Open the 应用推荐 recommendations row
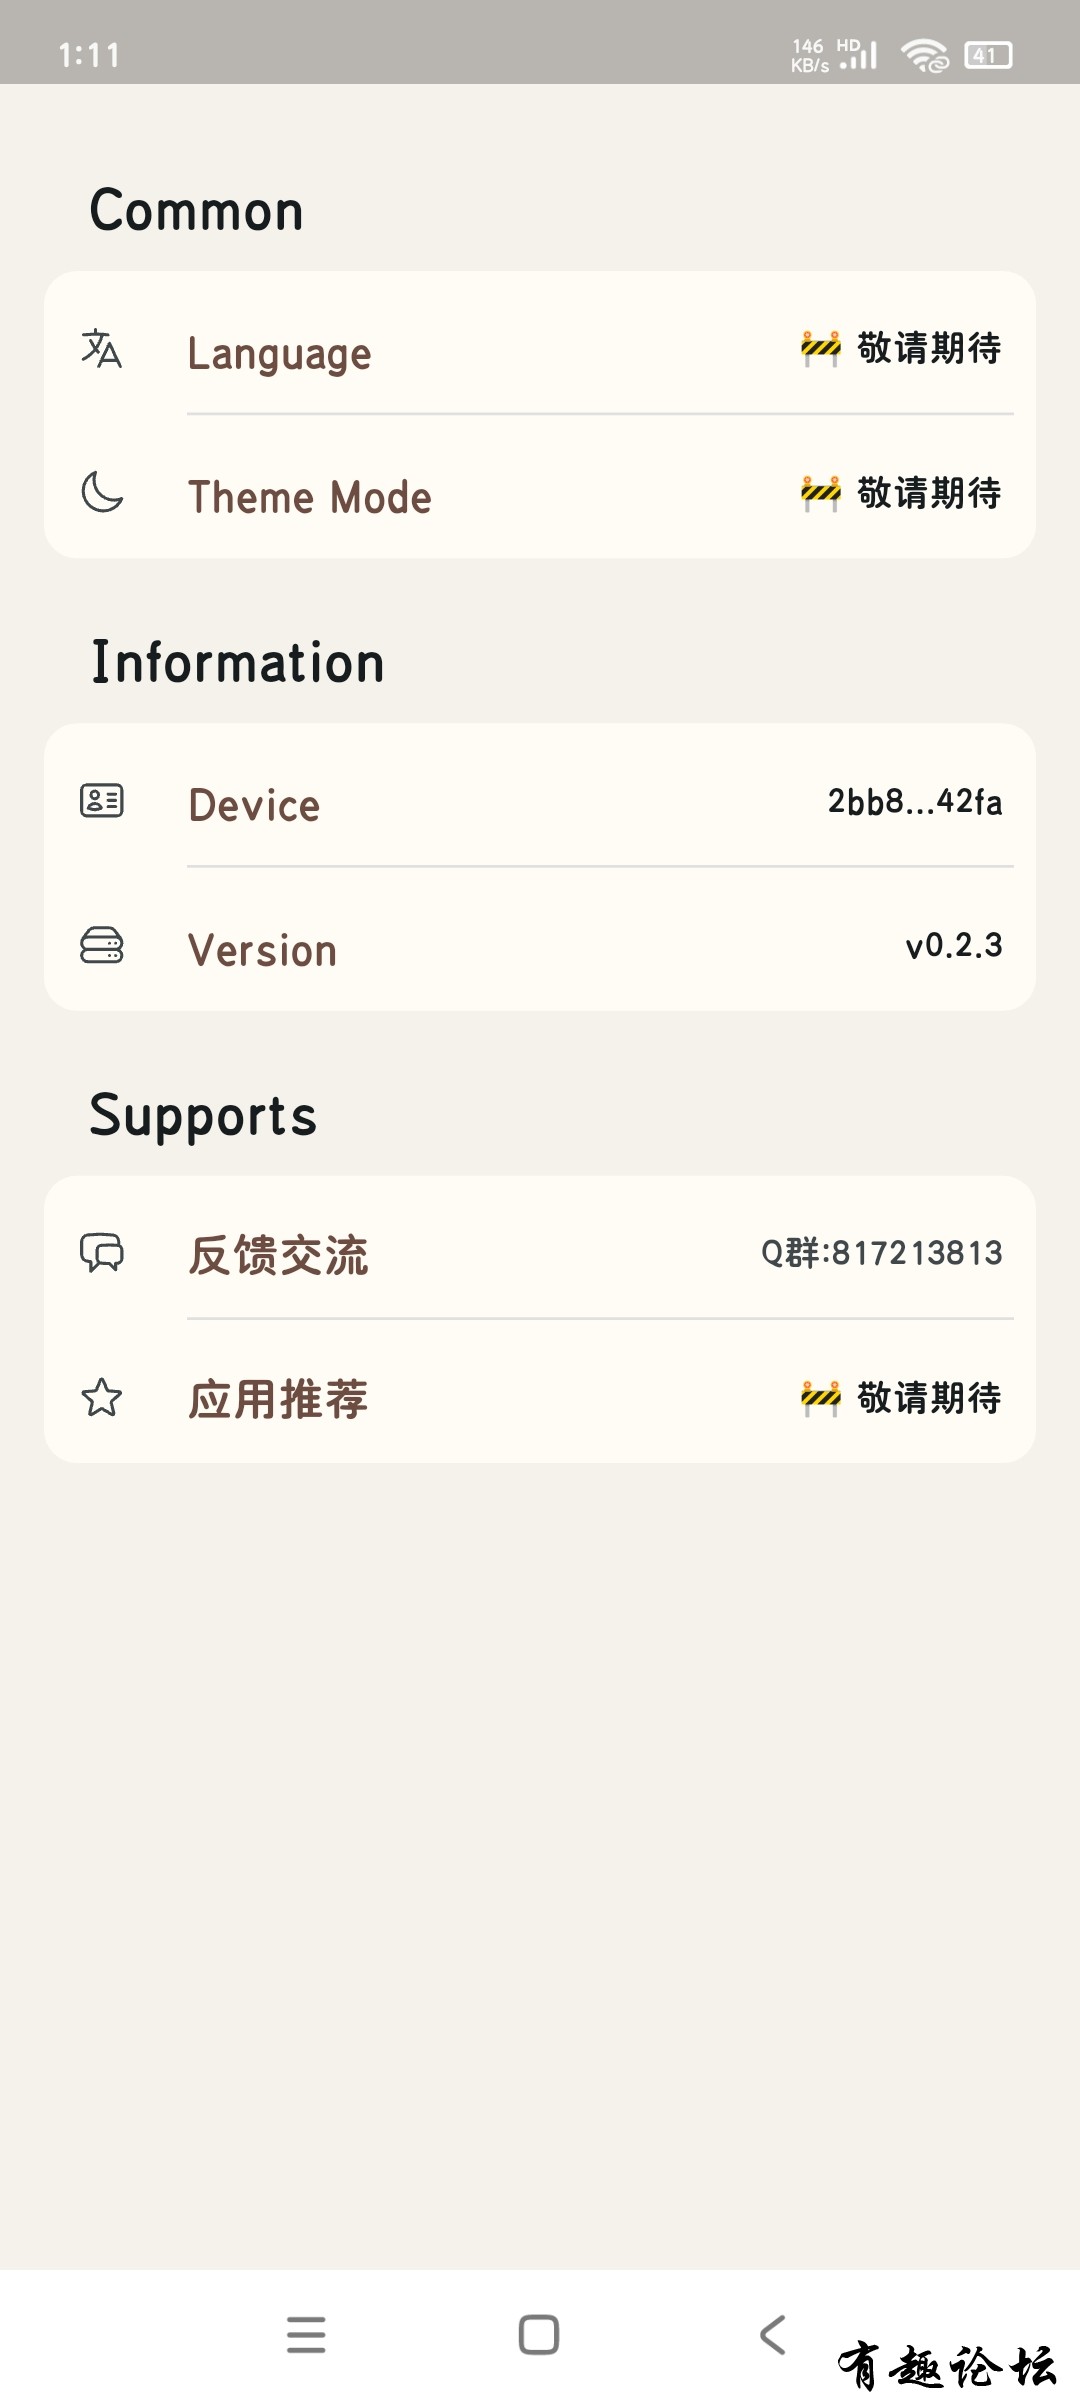Viewport: 1080px width, 2400px height. (540, 1392)
